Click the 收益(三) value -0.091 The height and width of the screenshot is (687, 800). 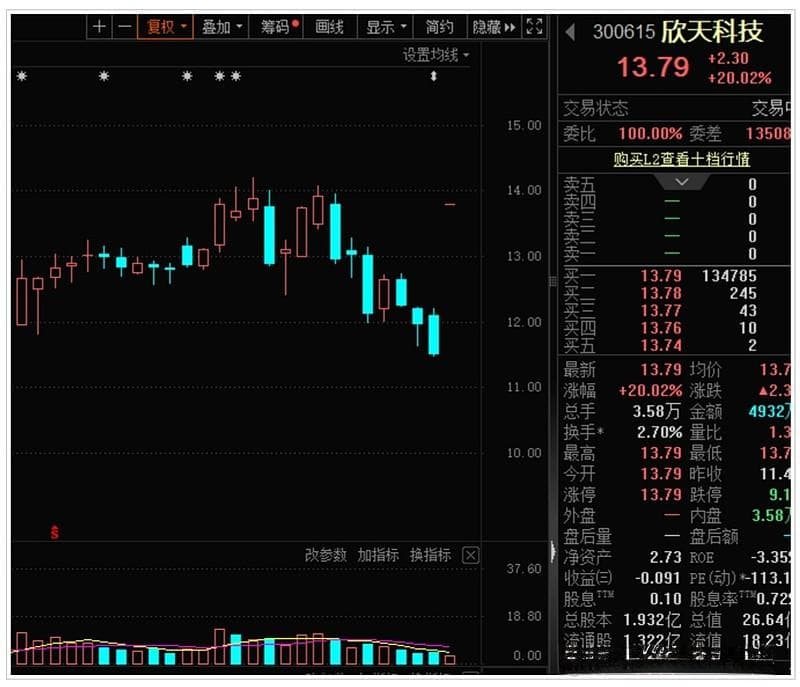pyautogui.click(x=658, y=578)
